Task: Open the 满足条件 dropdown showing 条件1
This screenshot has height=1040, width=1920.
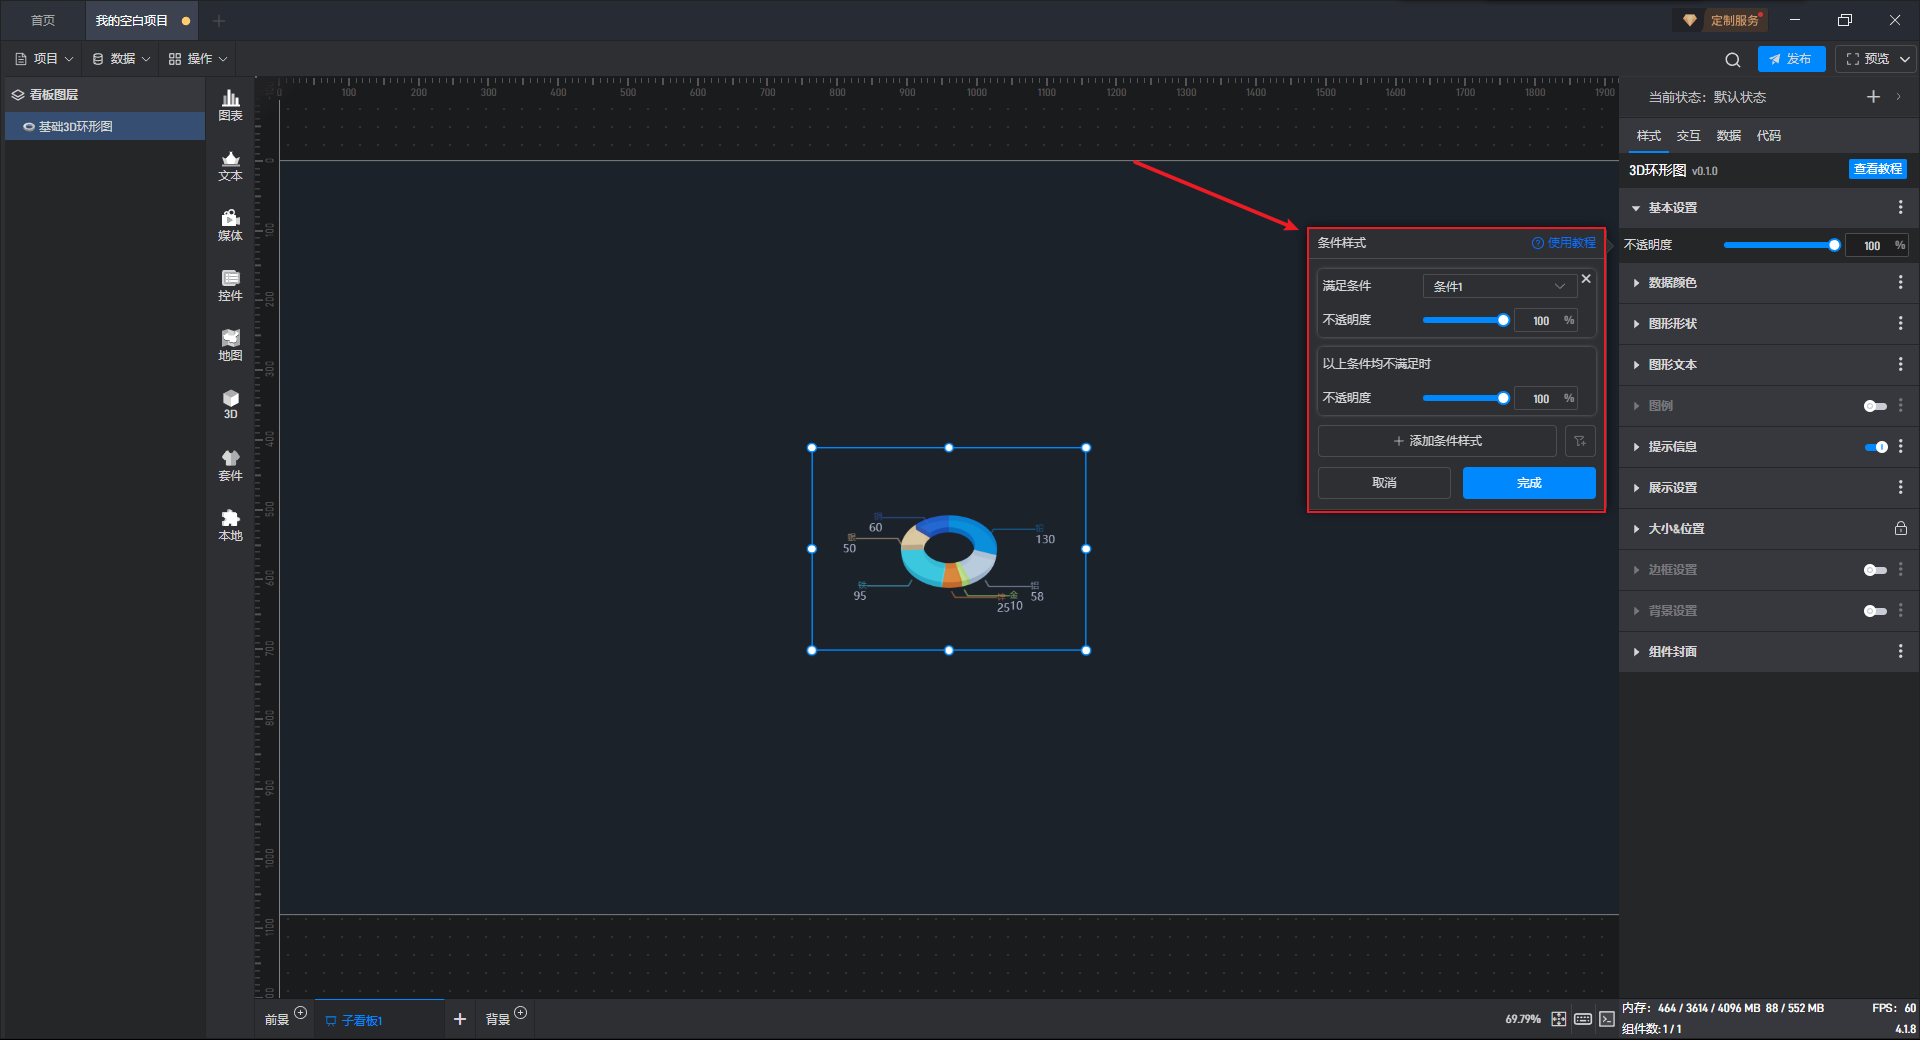Action: pyautogui.click(x=1498, y=286)
